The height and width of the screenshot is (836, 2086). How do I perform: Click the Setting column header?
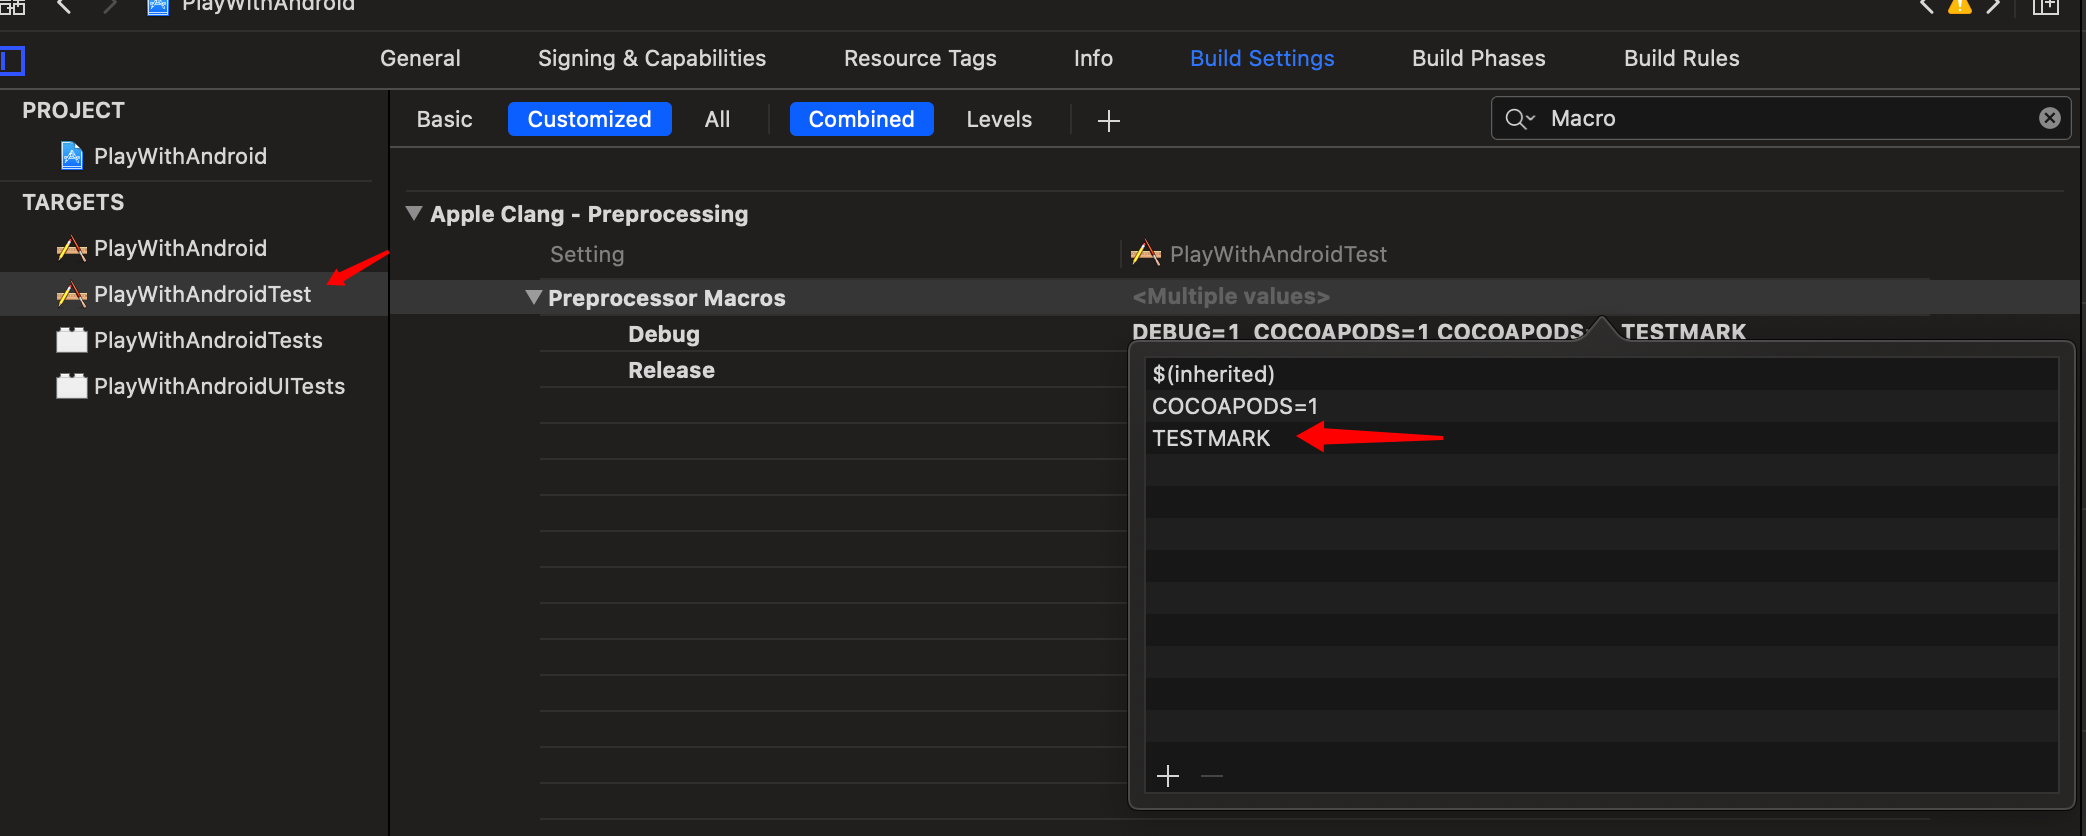pyautogui.click(x=587, y=254)
